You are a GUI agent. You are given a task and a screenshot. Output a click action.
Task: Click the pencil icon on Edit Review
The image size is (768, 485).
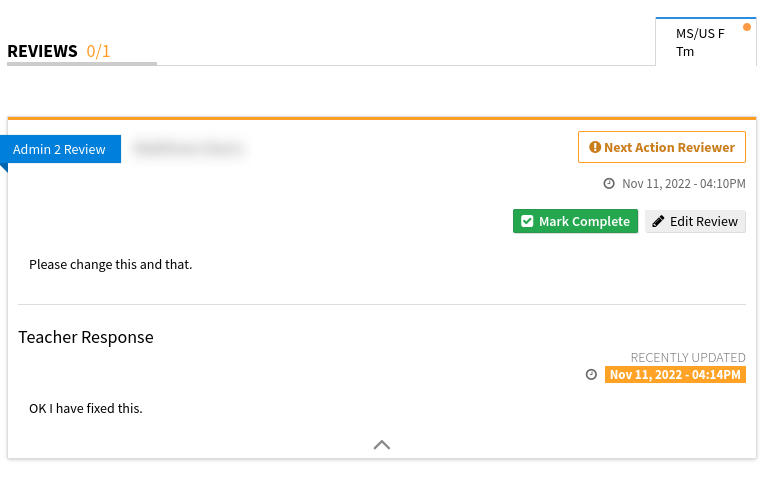[x=658, y=221]
